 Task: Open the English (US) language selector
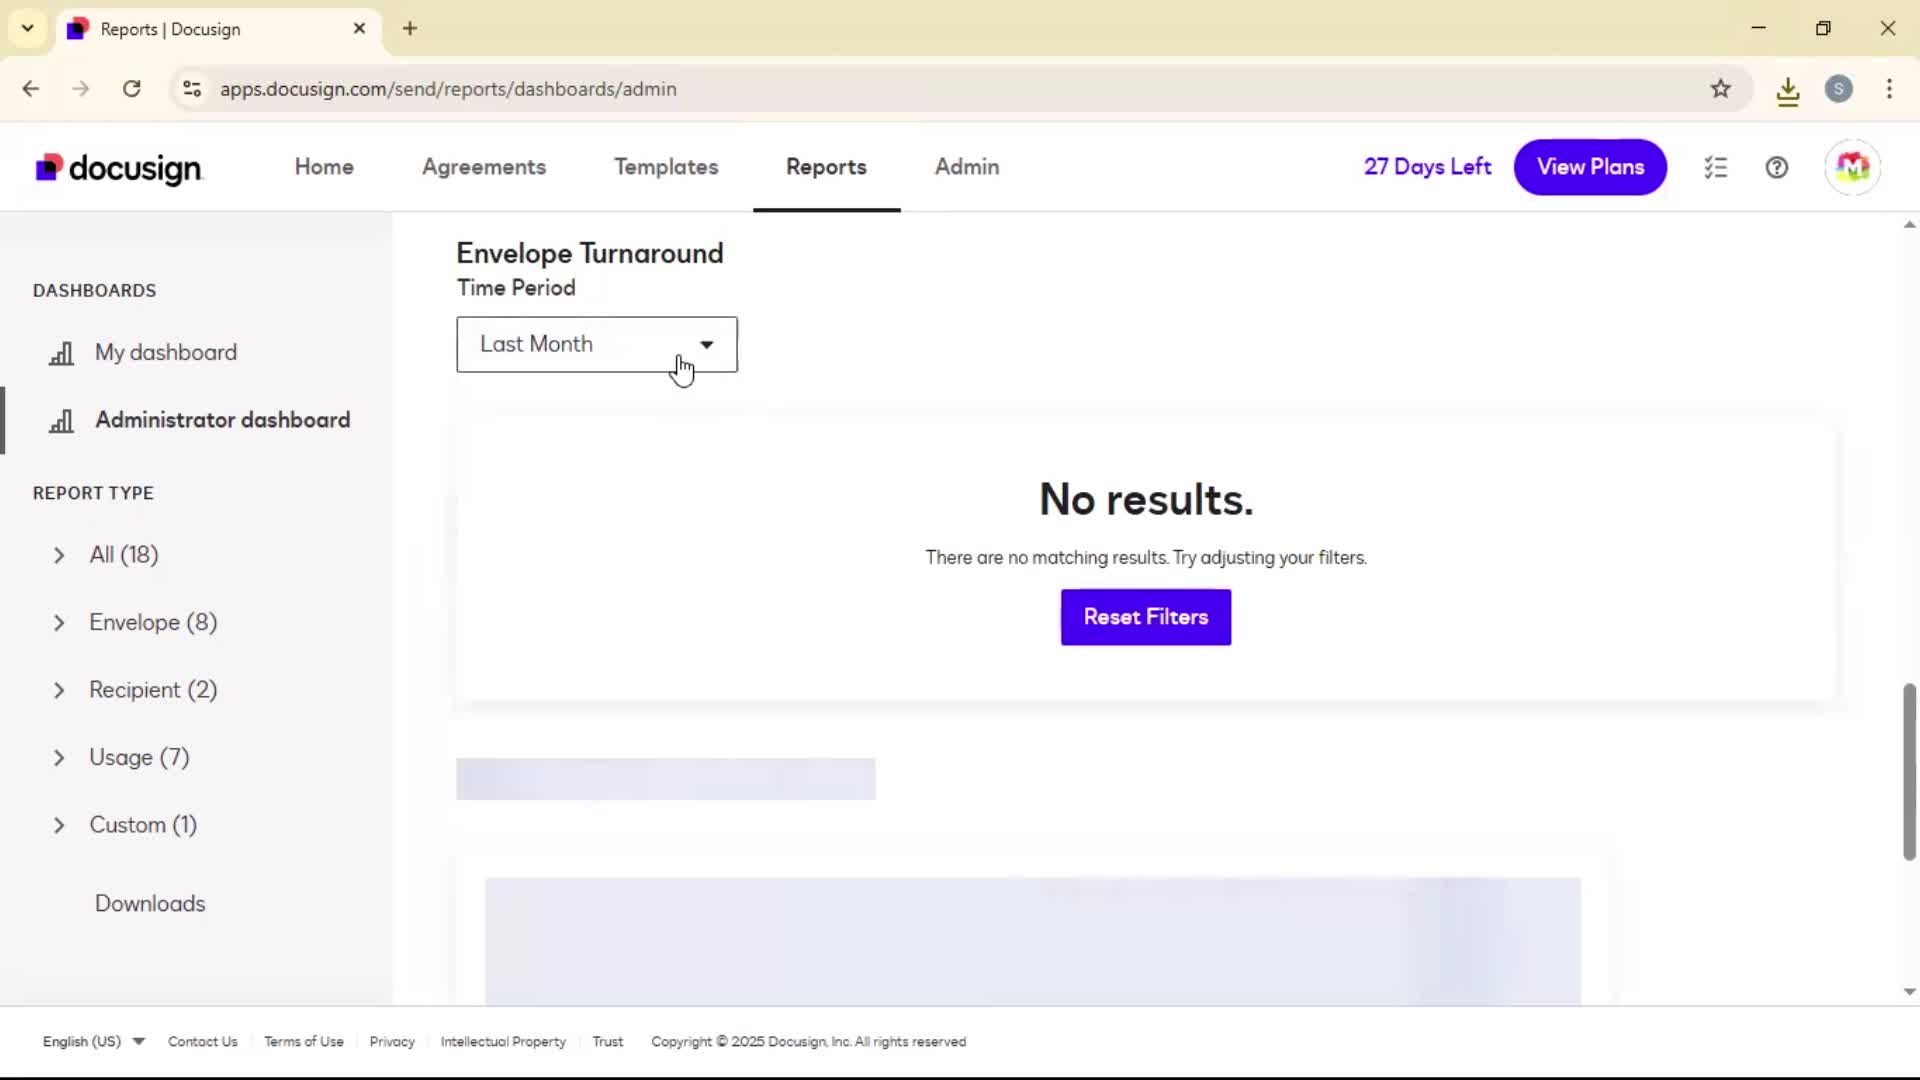tap(94, 1042)
